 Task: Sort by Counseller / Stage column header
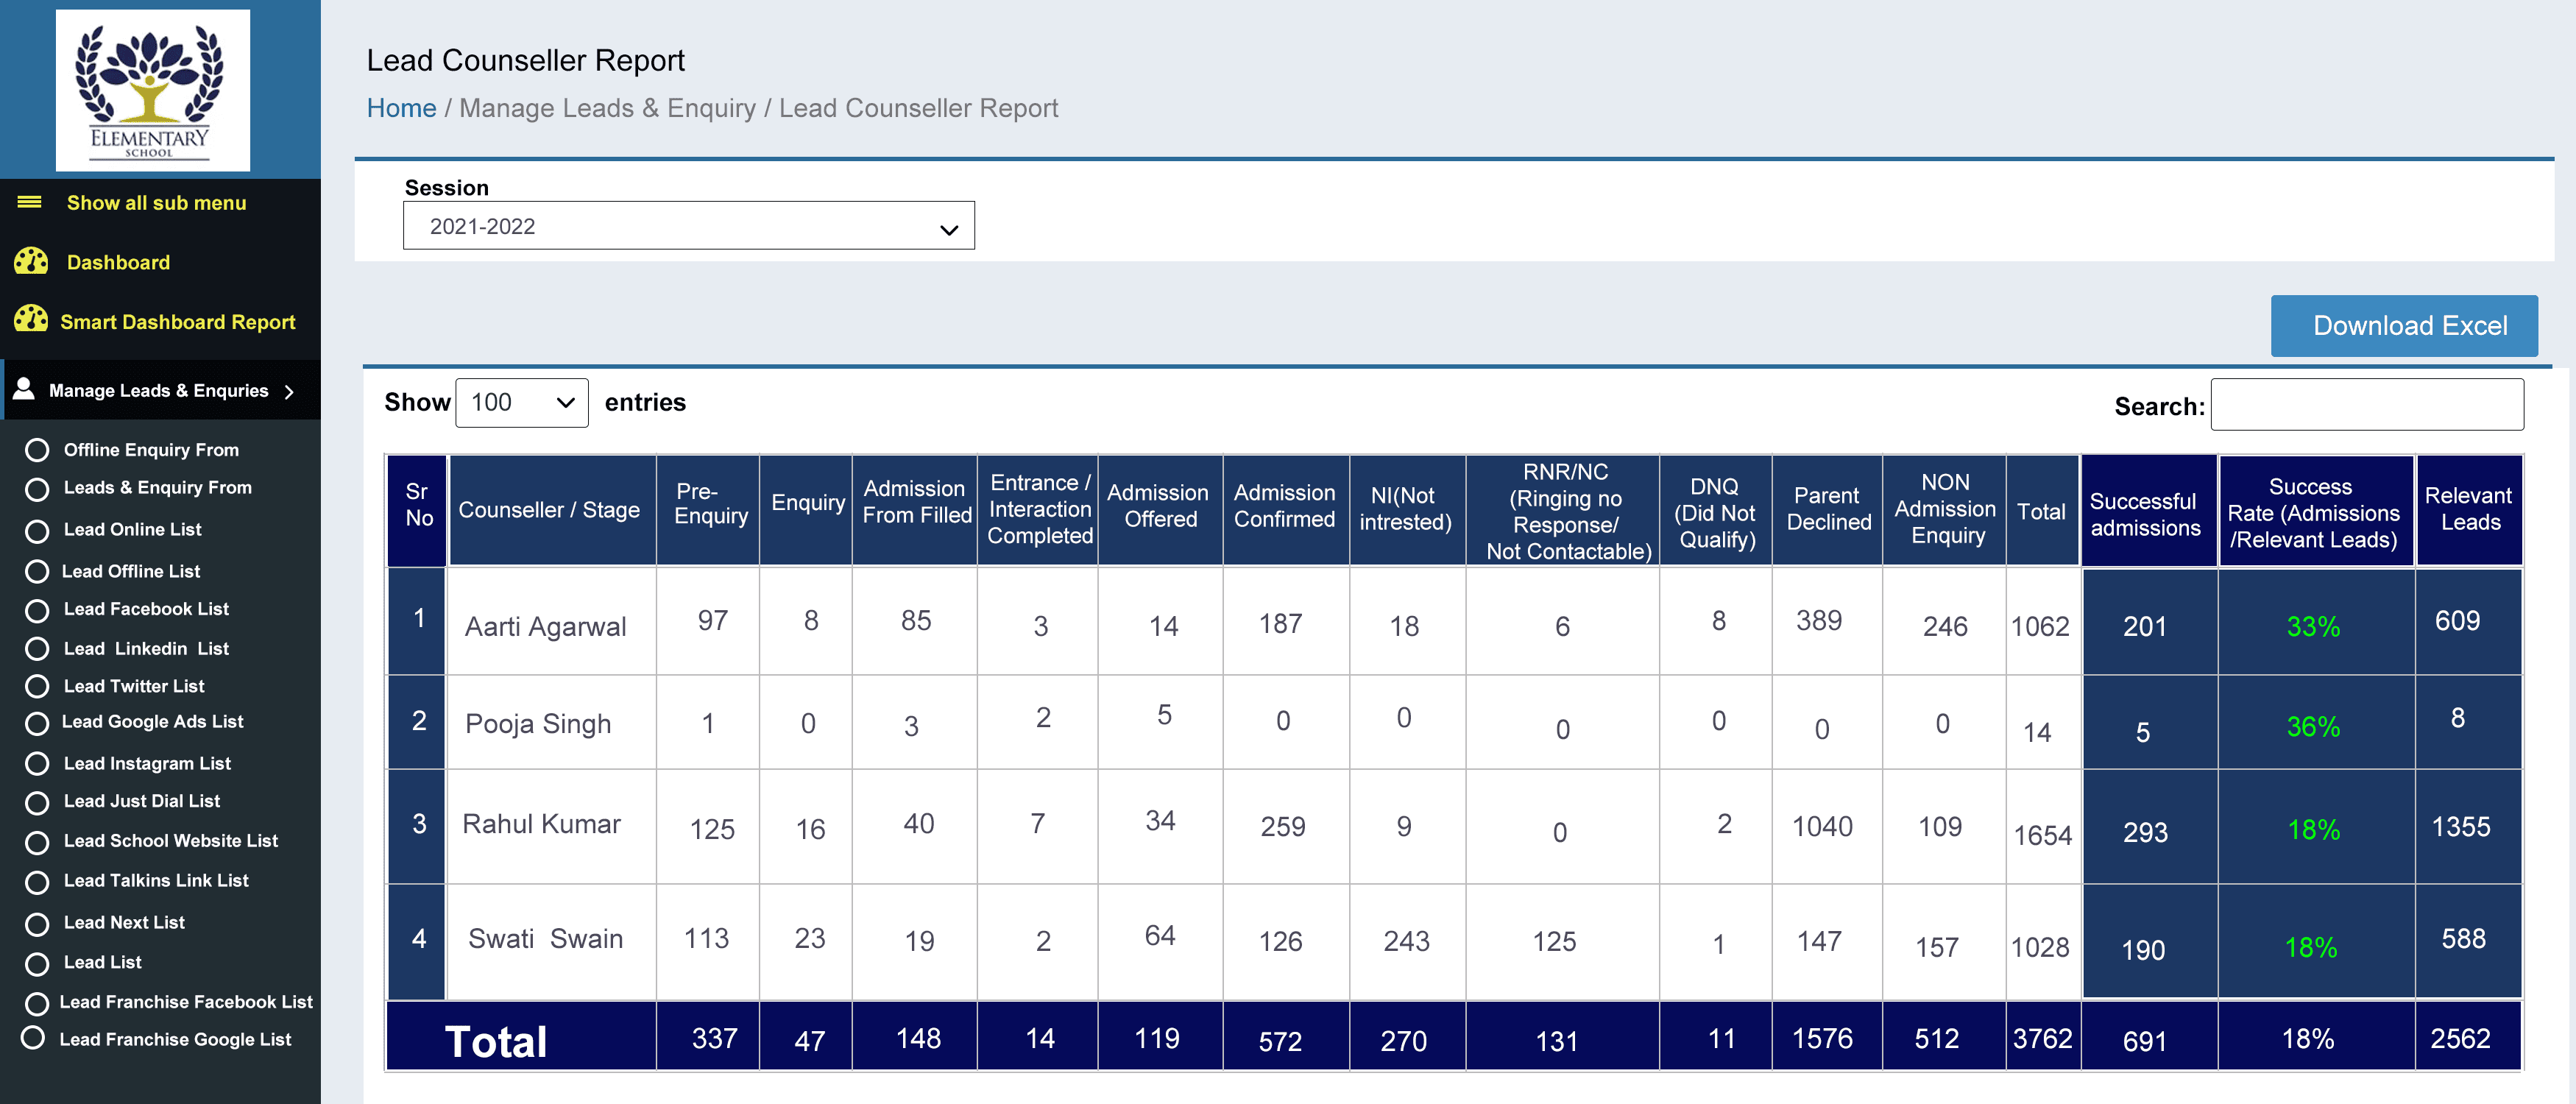[x=553, y=510]
